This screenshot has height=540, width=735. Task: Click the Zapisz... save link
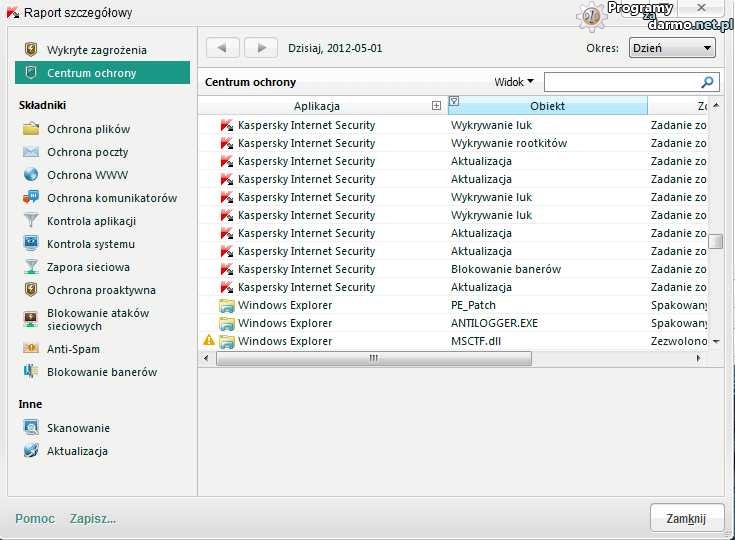(x=92, y=518)
